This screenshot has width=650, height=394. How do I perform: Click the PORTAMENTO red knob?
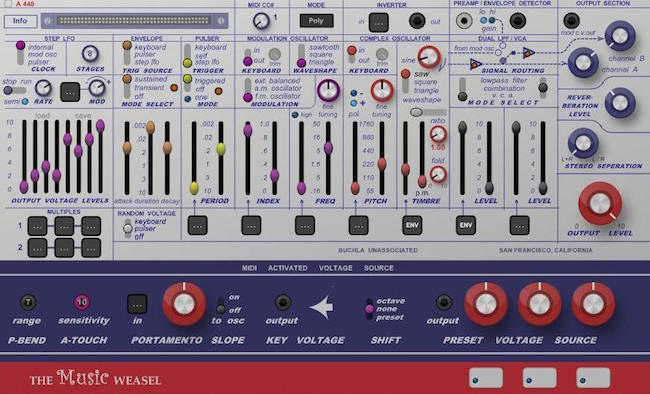184,304
